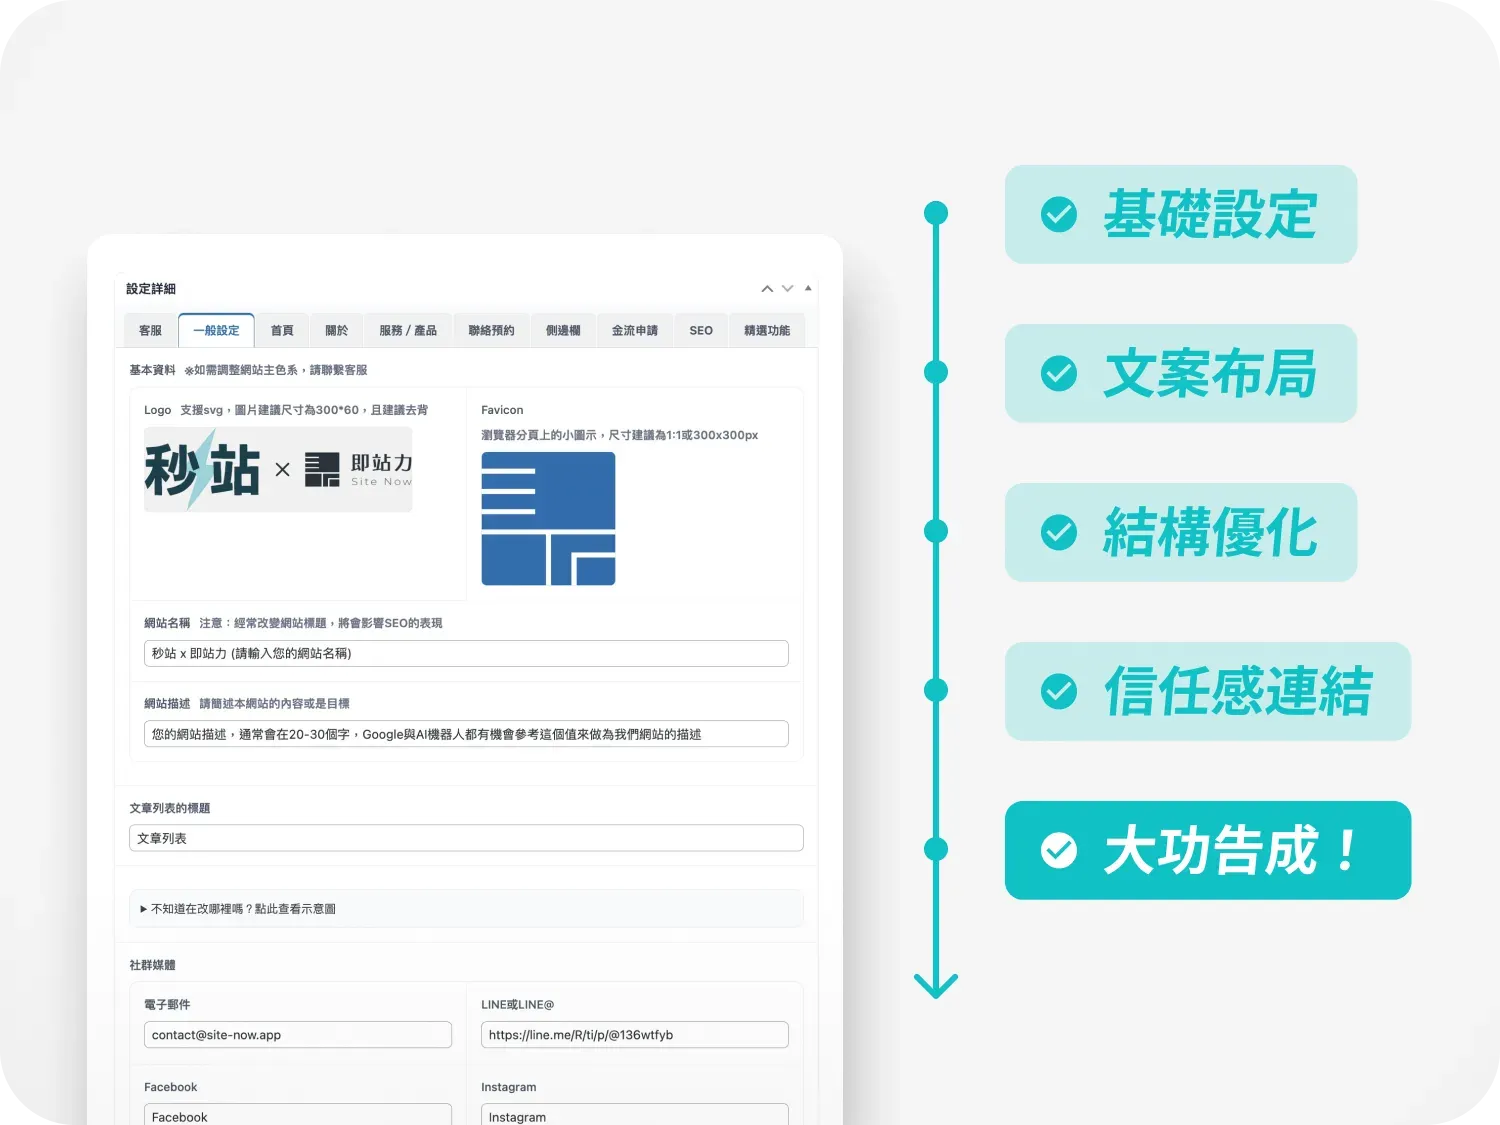This screenshot has height=1125, width=1500.
Task: Collapse the 設定詳細 panel with triangle toggle
Action: pos(808,288)
